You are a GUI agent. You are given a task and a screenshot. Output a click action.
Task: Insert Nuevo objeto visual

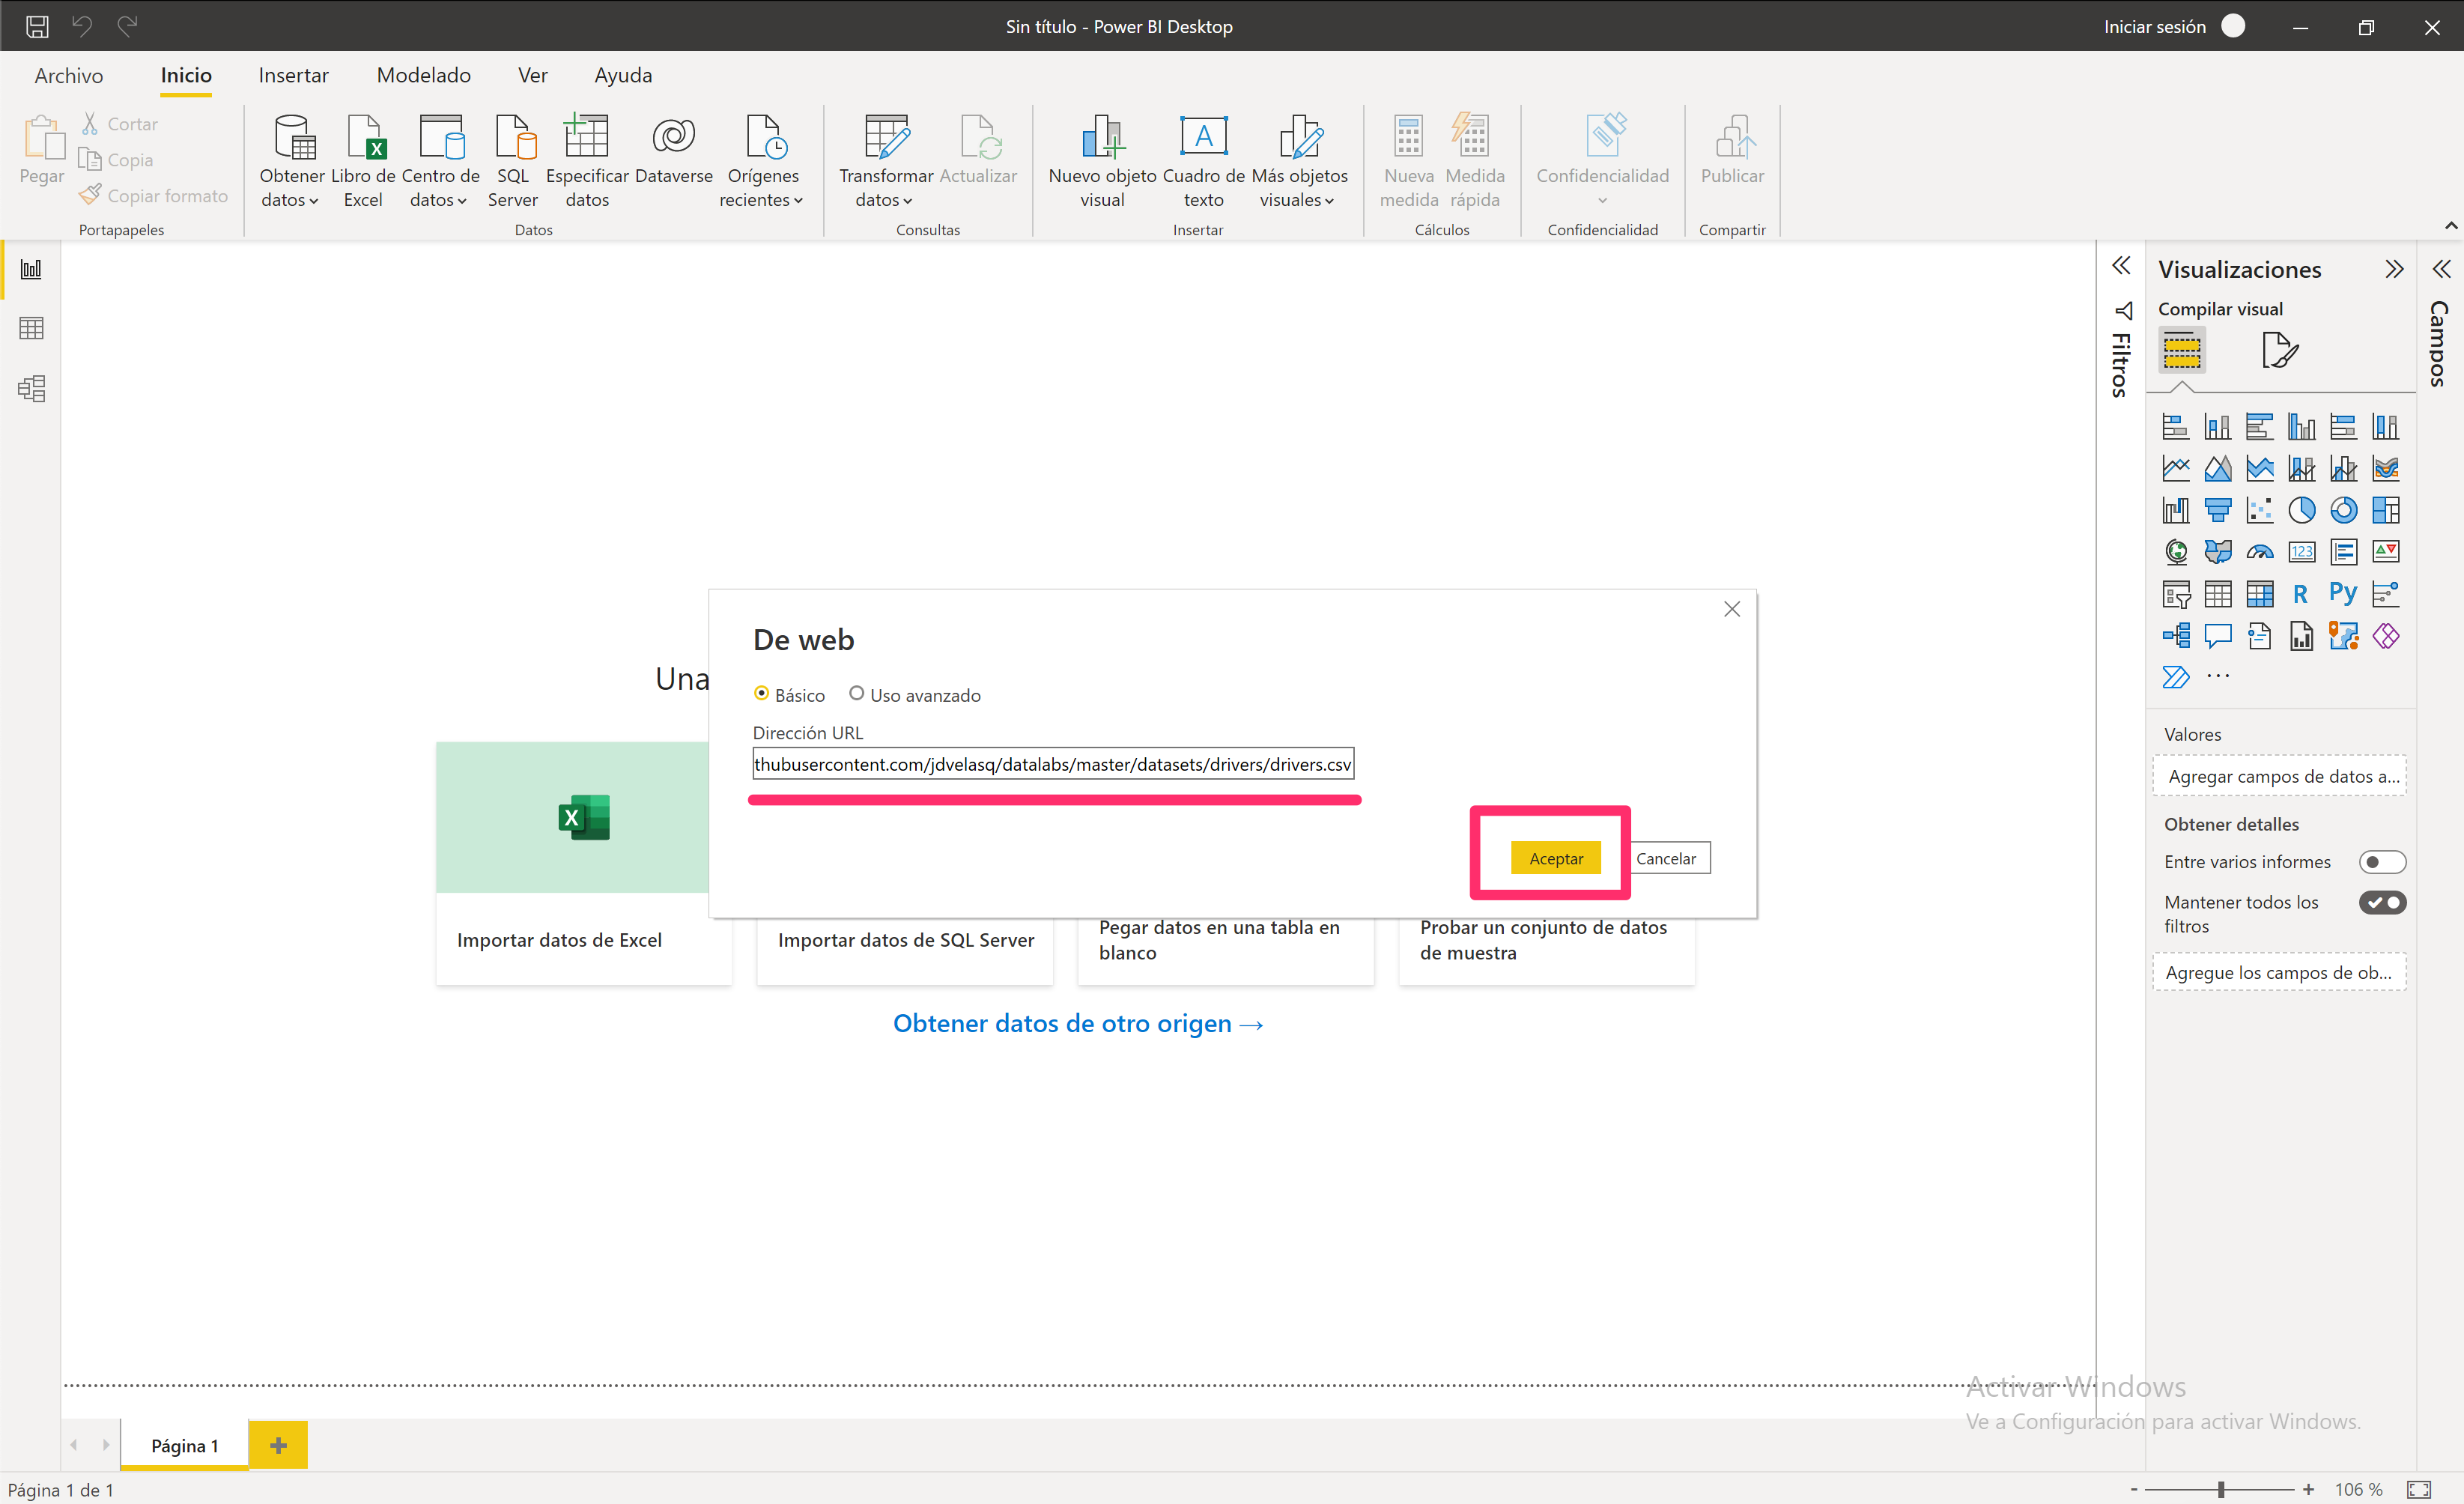1102,160
